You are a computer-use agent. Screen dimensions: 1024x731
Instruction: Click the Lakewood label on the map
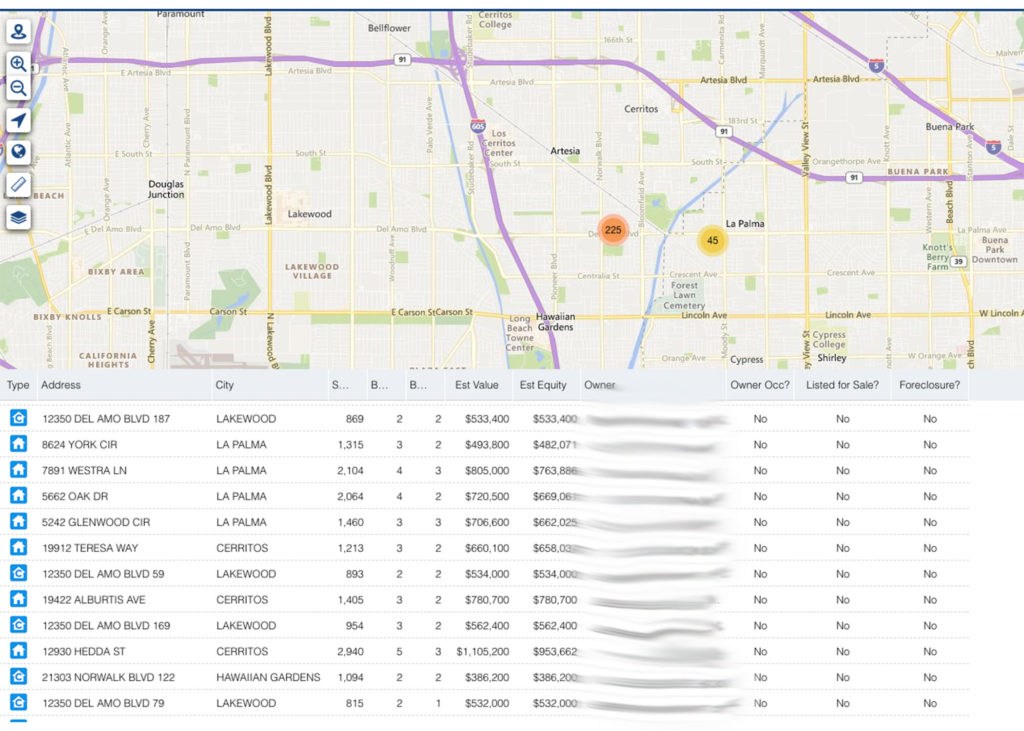click(310, 214)
